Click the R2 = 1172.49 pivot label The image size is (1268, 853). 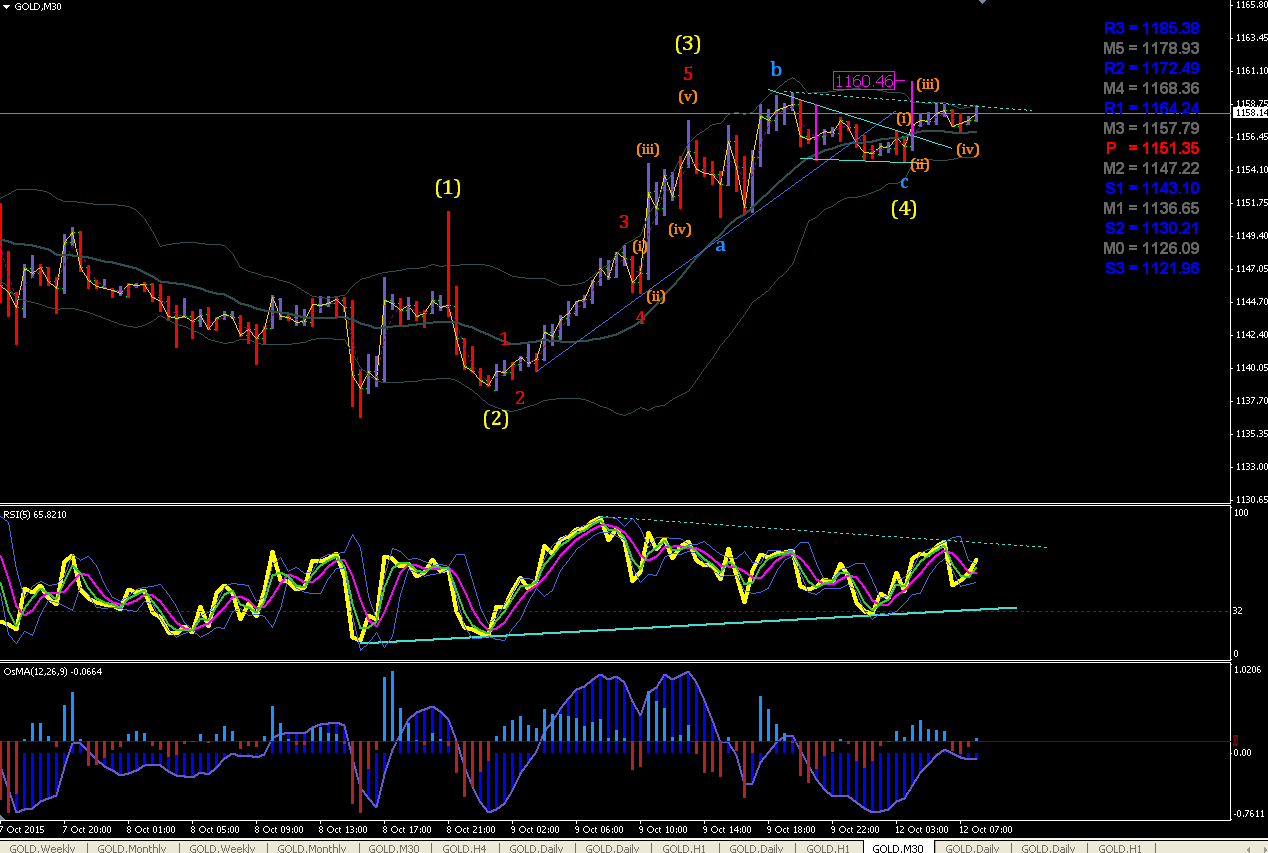(1151, 68)
